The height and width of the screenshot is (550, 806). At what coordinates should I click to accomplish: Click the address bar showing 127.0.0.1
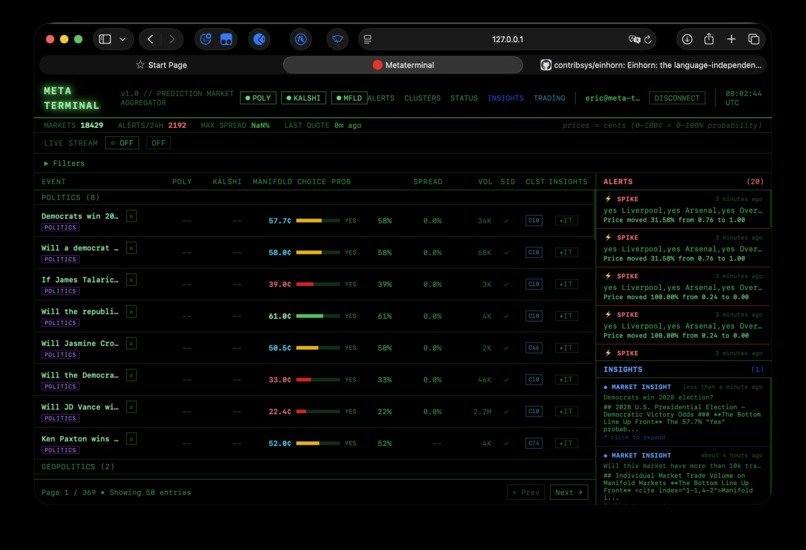(507, 39)
